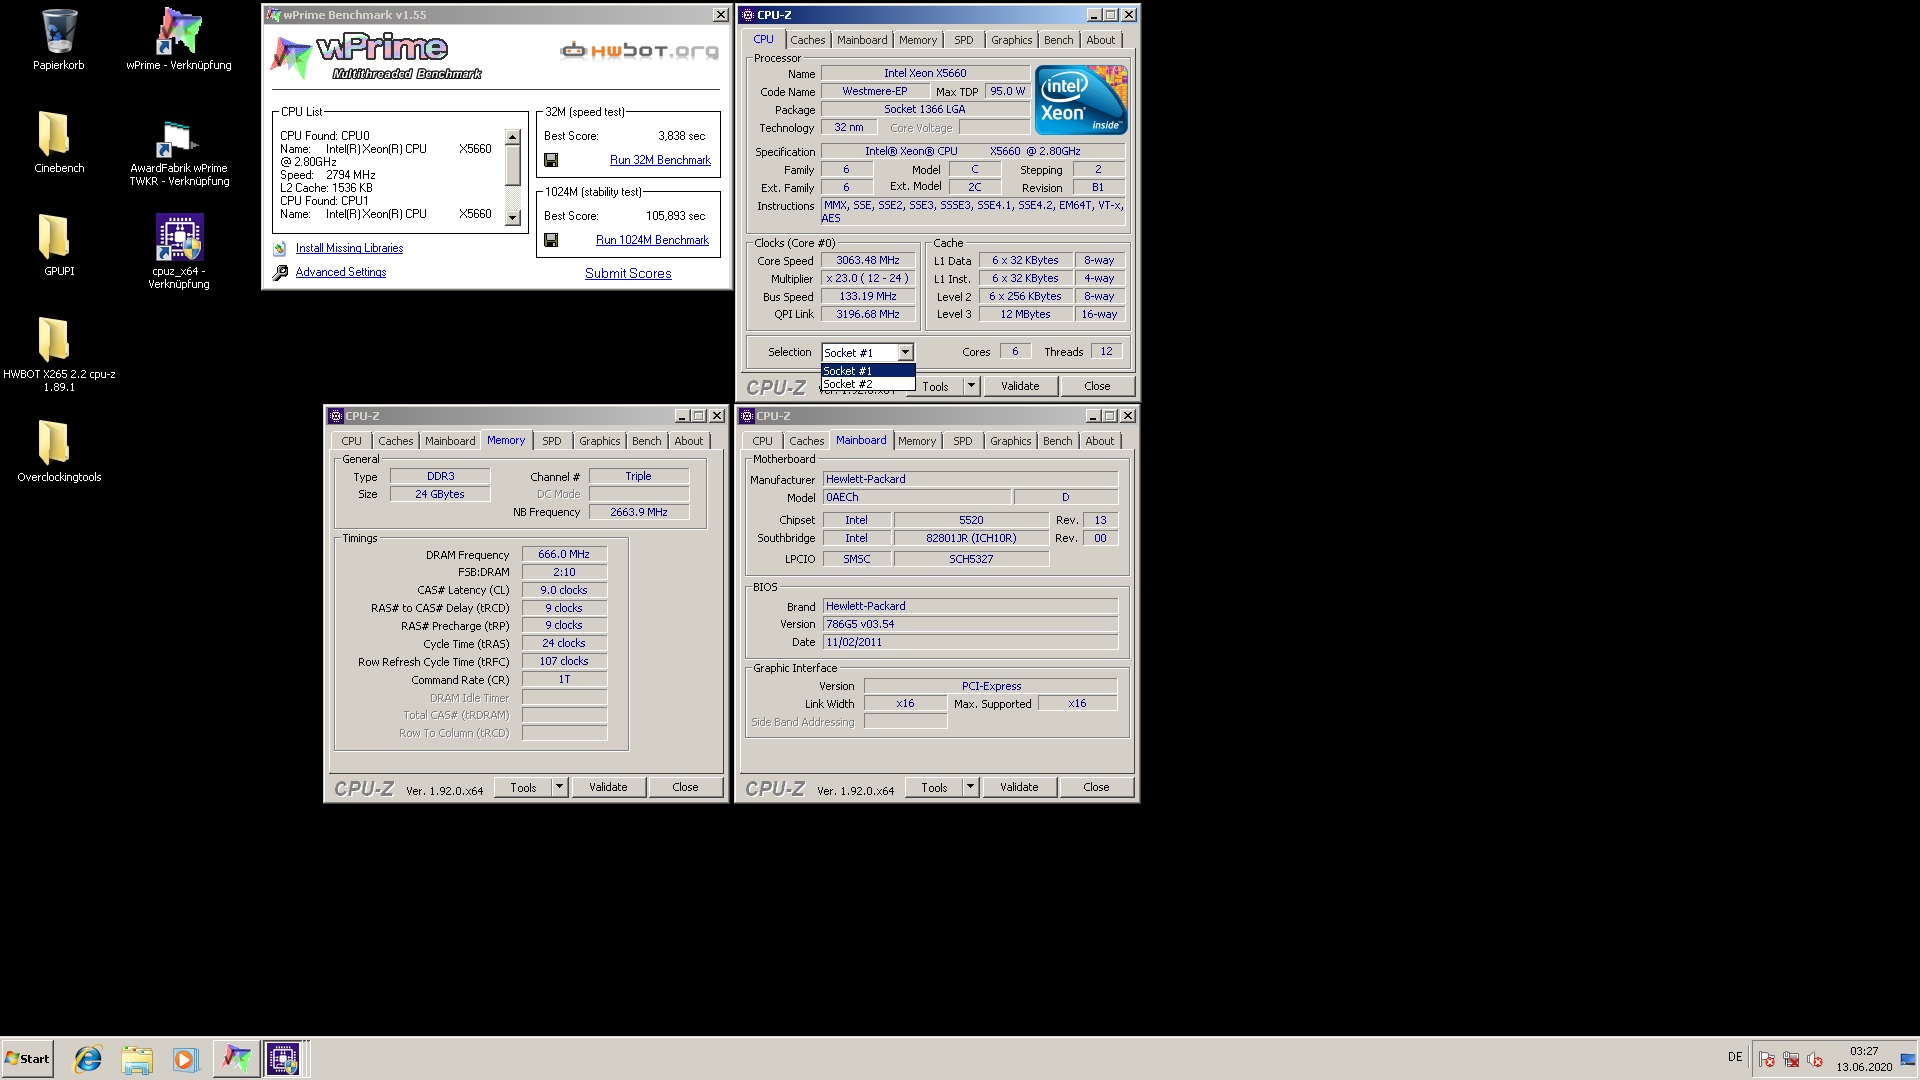Click the Intel Xeon X5660 name field

coord(925,73)
